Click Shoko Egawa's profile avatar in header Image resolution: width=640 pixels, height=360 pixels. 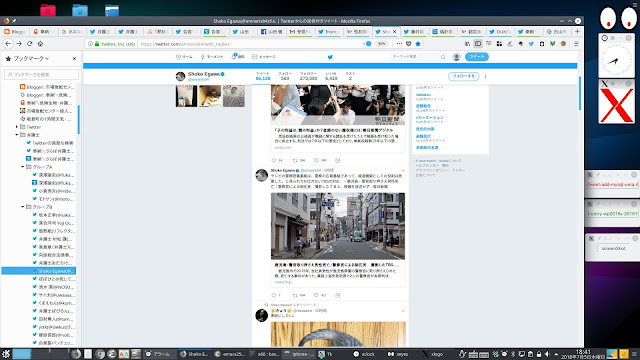[x=180, y=76]
